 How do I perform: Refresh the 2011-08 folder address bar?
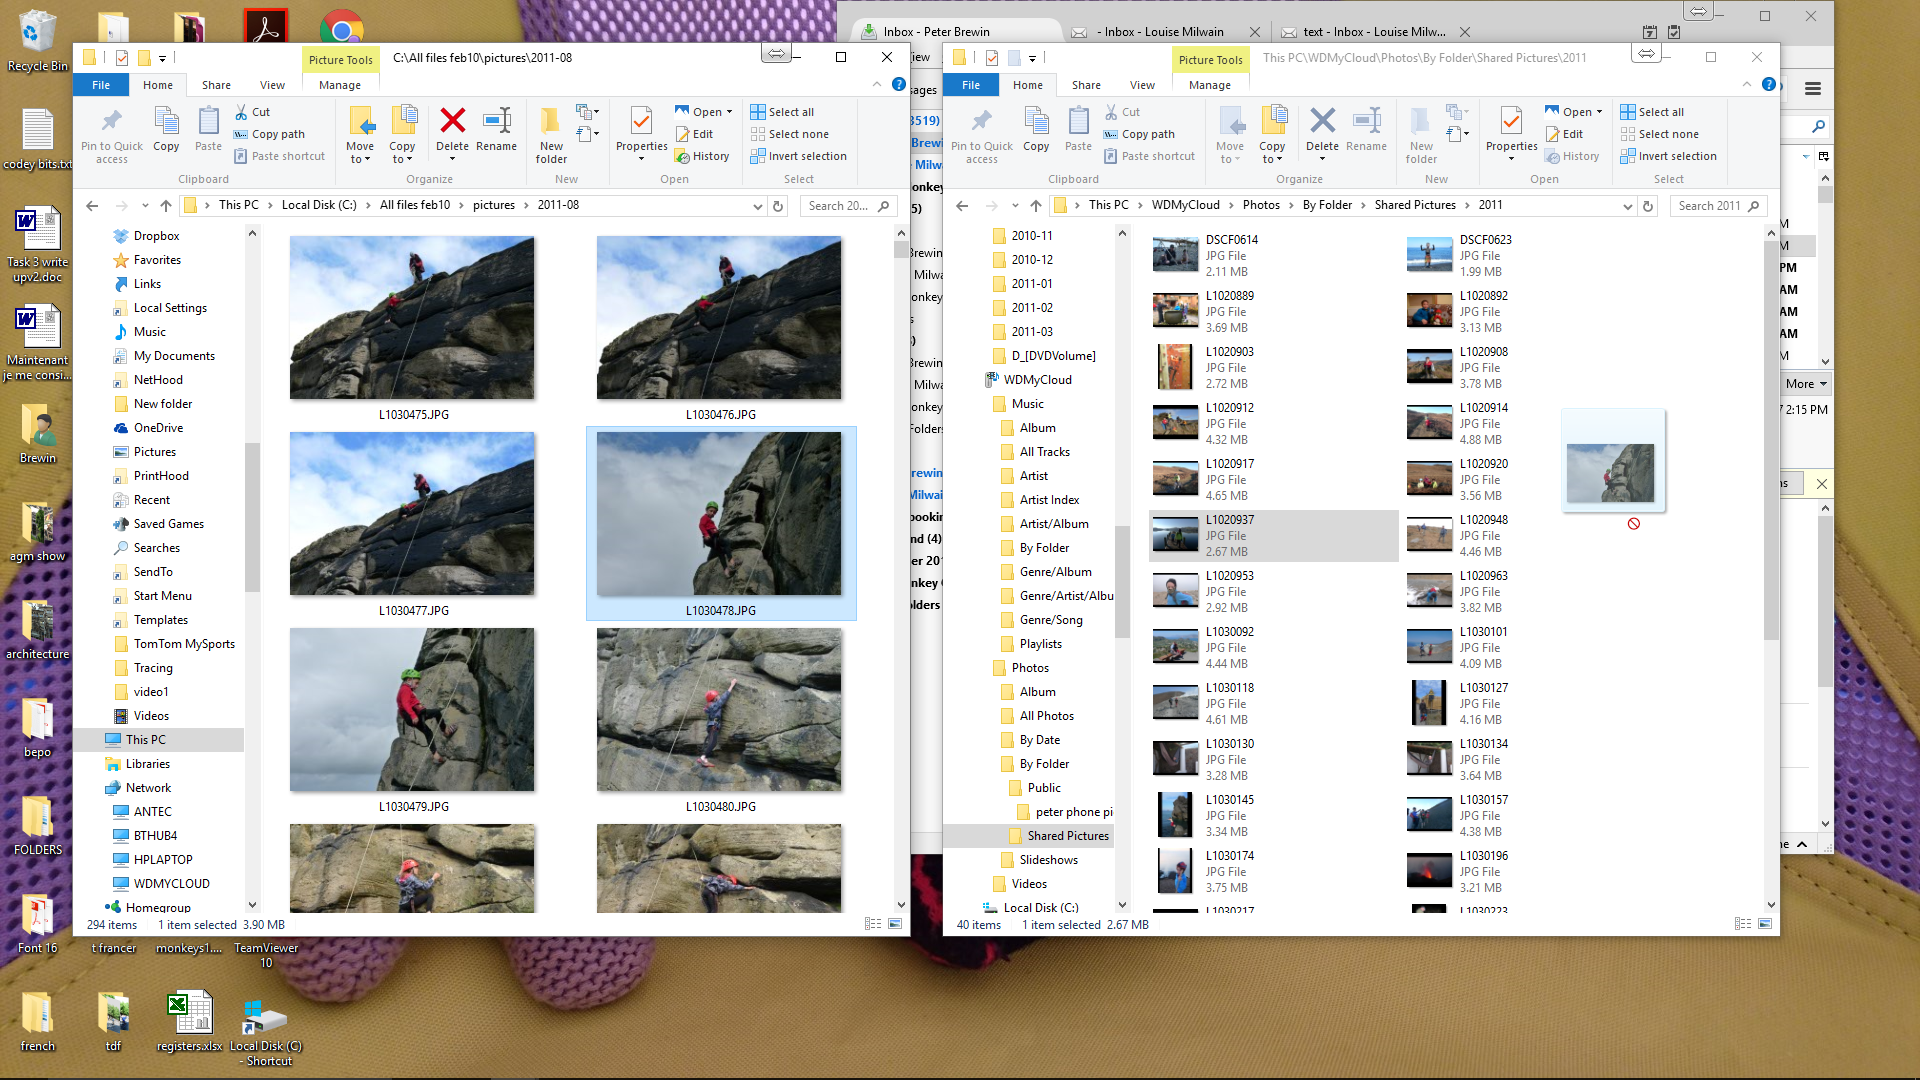click(x=778, y=206)
